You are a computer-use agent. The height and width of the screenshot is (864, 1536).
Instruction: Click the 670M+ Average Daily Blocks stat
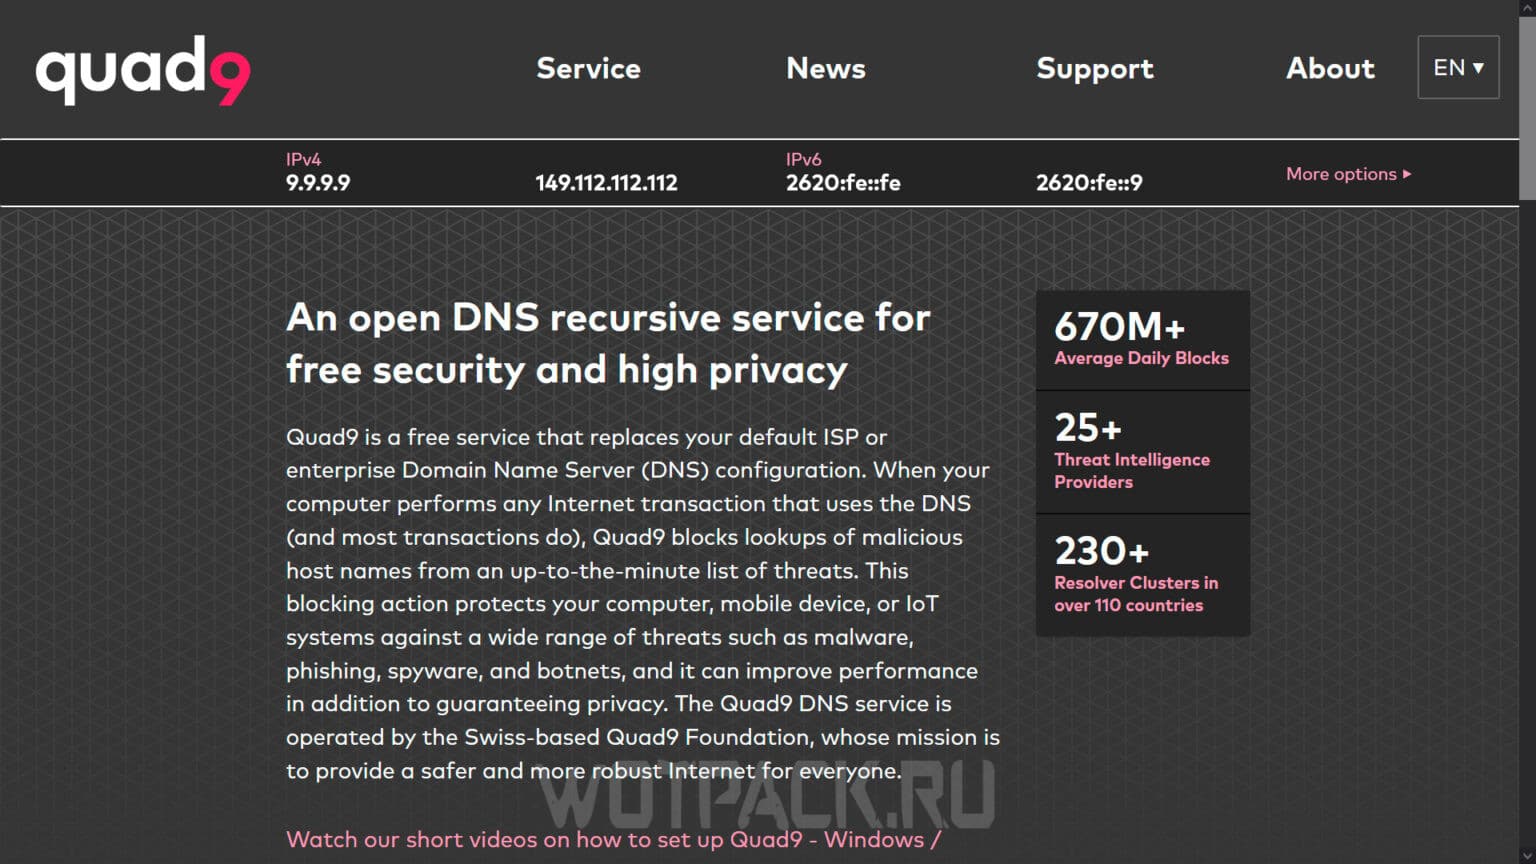click(1142, 338)
